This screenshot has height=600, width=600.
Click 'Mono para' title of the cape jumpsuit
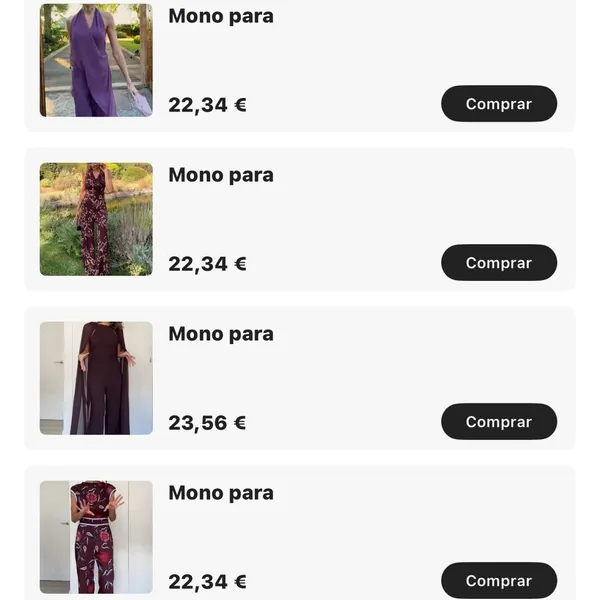221,334
